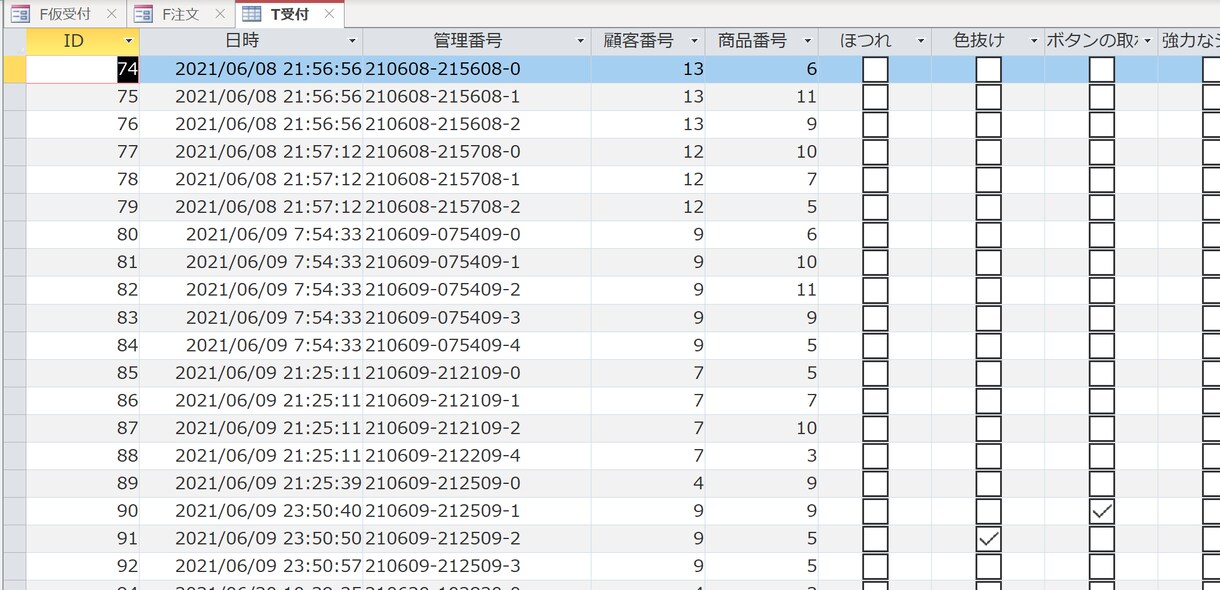The image size is (1220, 590).
Task: Toggle ボタンの取れ checkbox for ID 83
Action: coord(1101,318)
